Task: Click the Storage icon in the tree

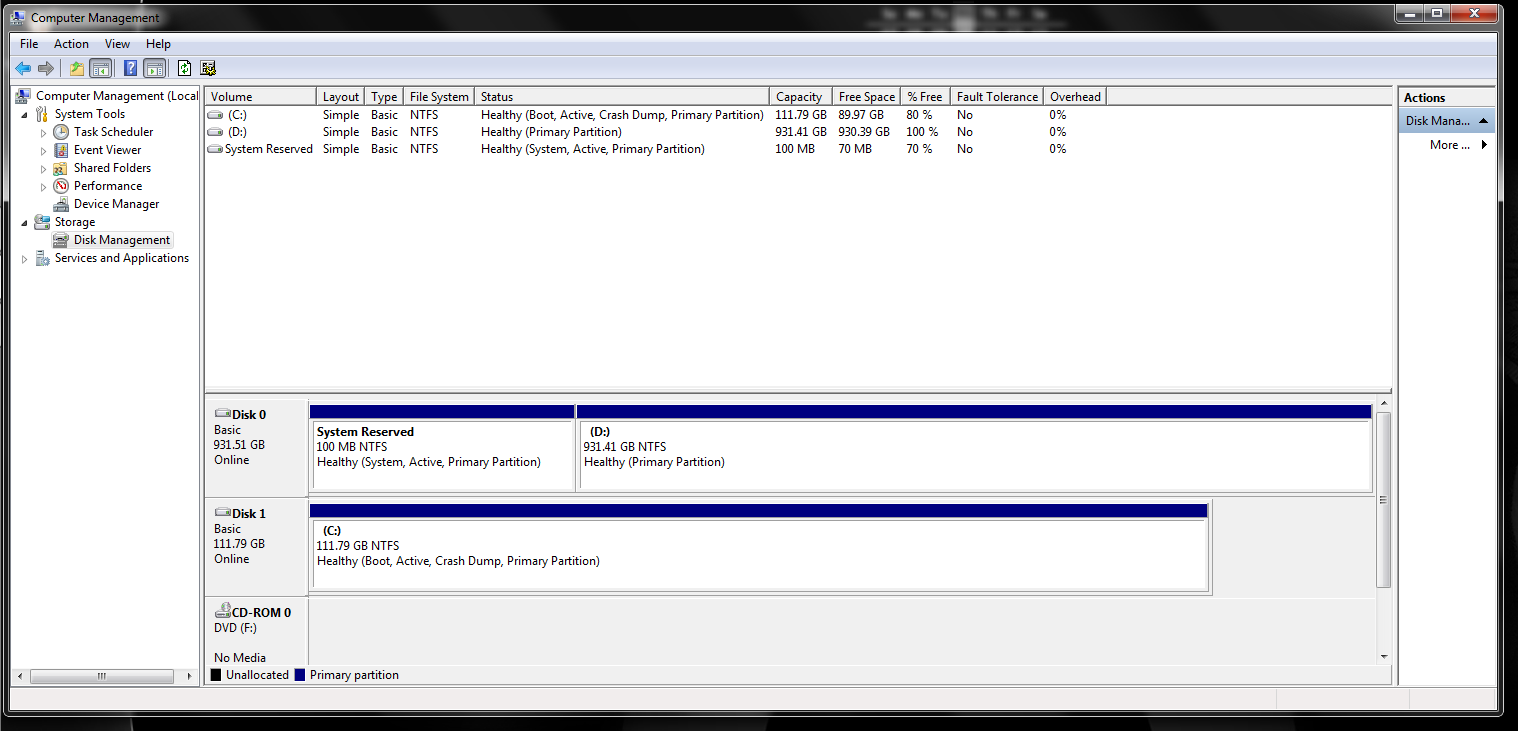Action: click(x=43, y=222)
